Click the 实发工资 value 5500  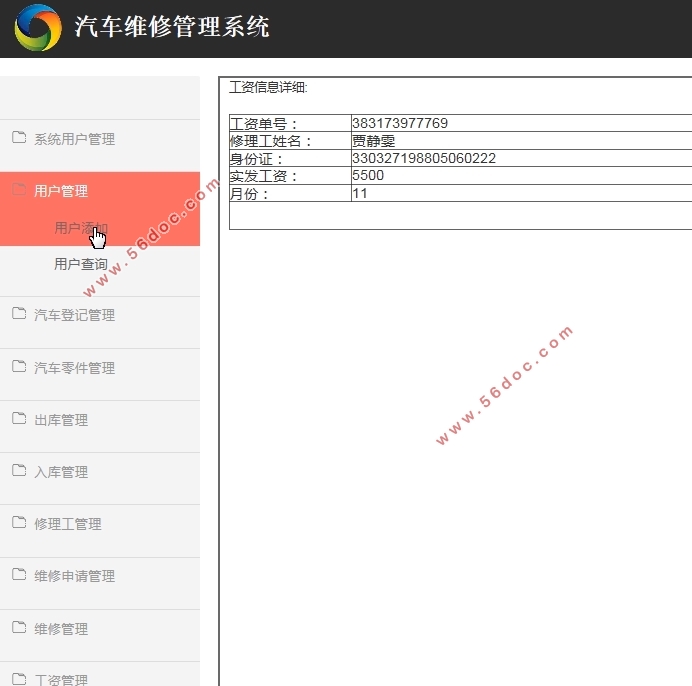click(368, 176)
